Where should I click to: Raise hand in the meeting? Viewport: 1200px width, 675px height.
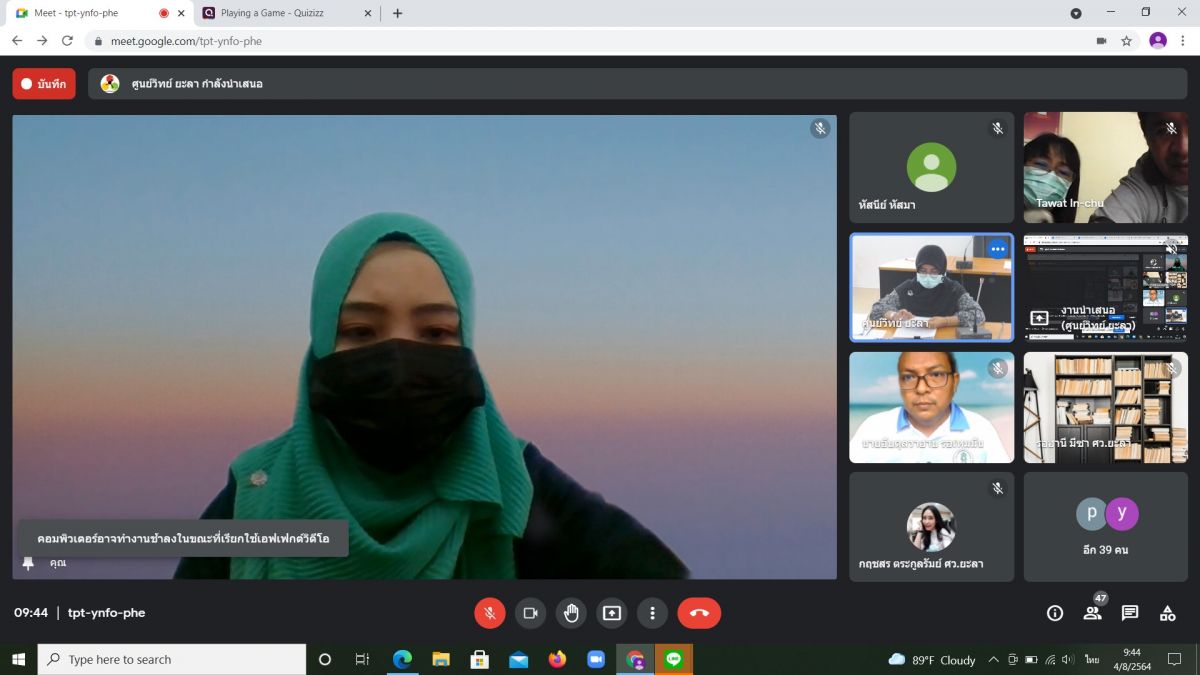tap(571, 613)
